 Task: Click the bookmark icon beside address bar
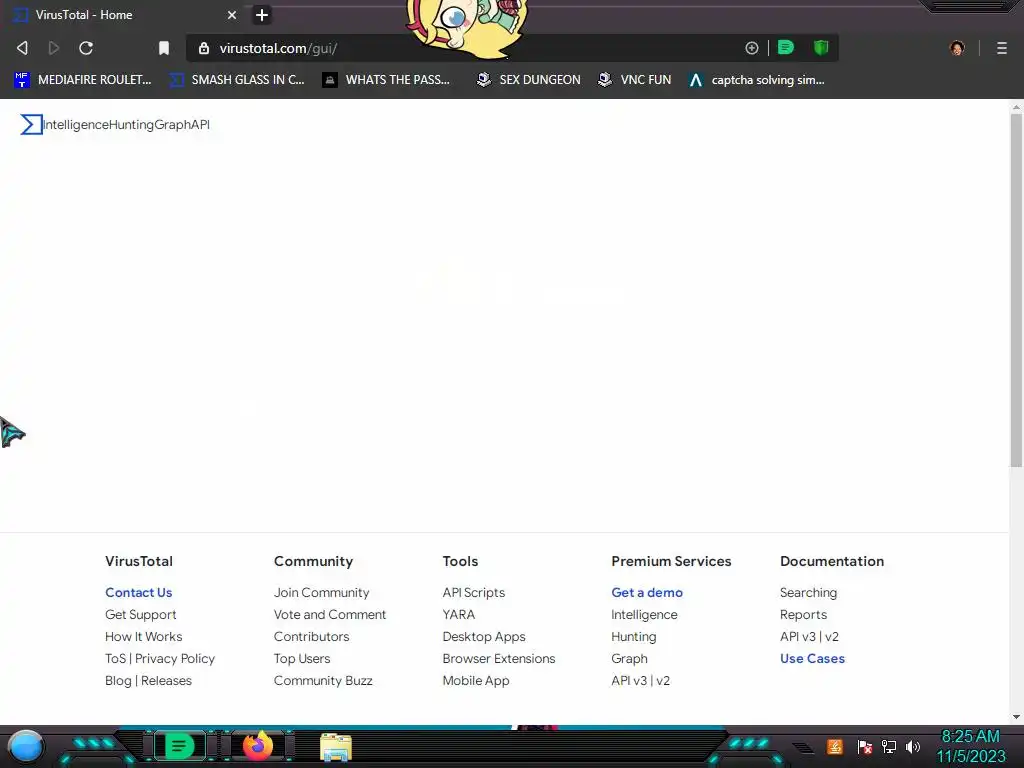point(164,48)
